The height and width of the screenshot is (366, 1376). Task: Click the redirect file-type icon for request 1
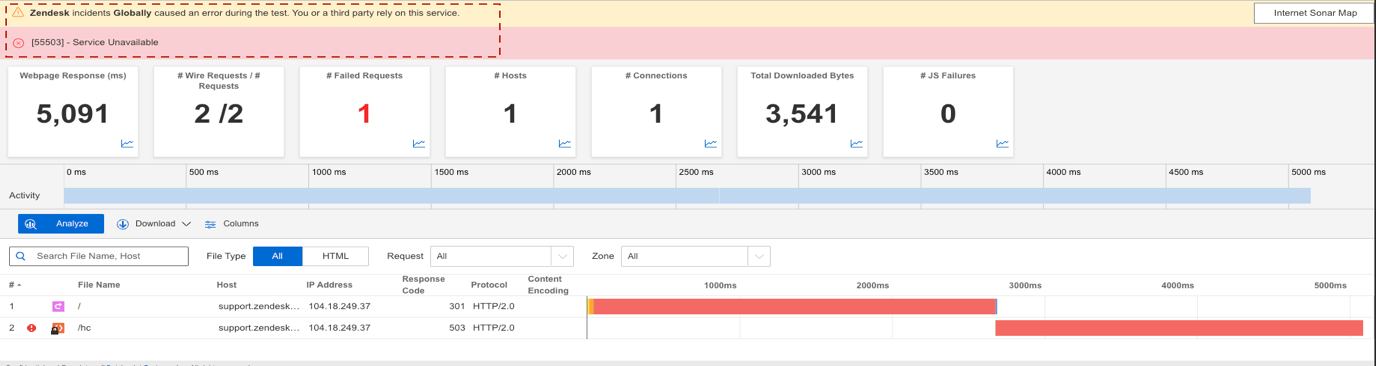tap(58, 306)
